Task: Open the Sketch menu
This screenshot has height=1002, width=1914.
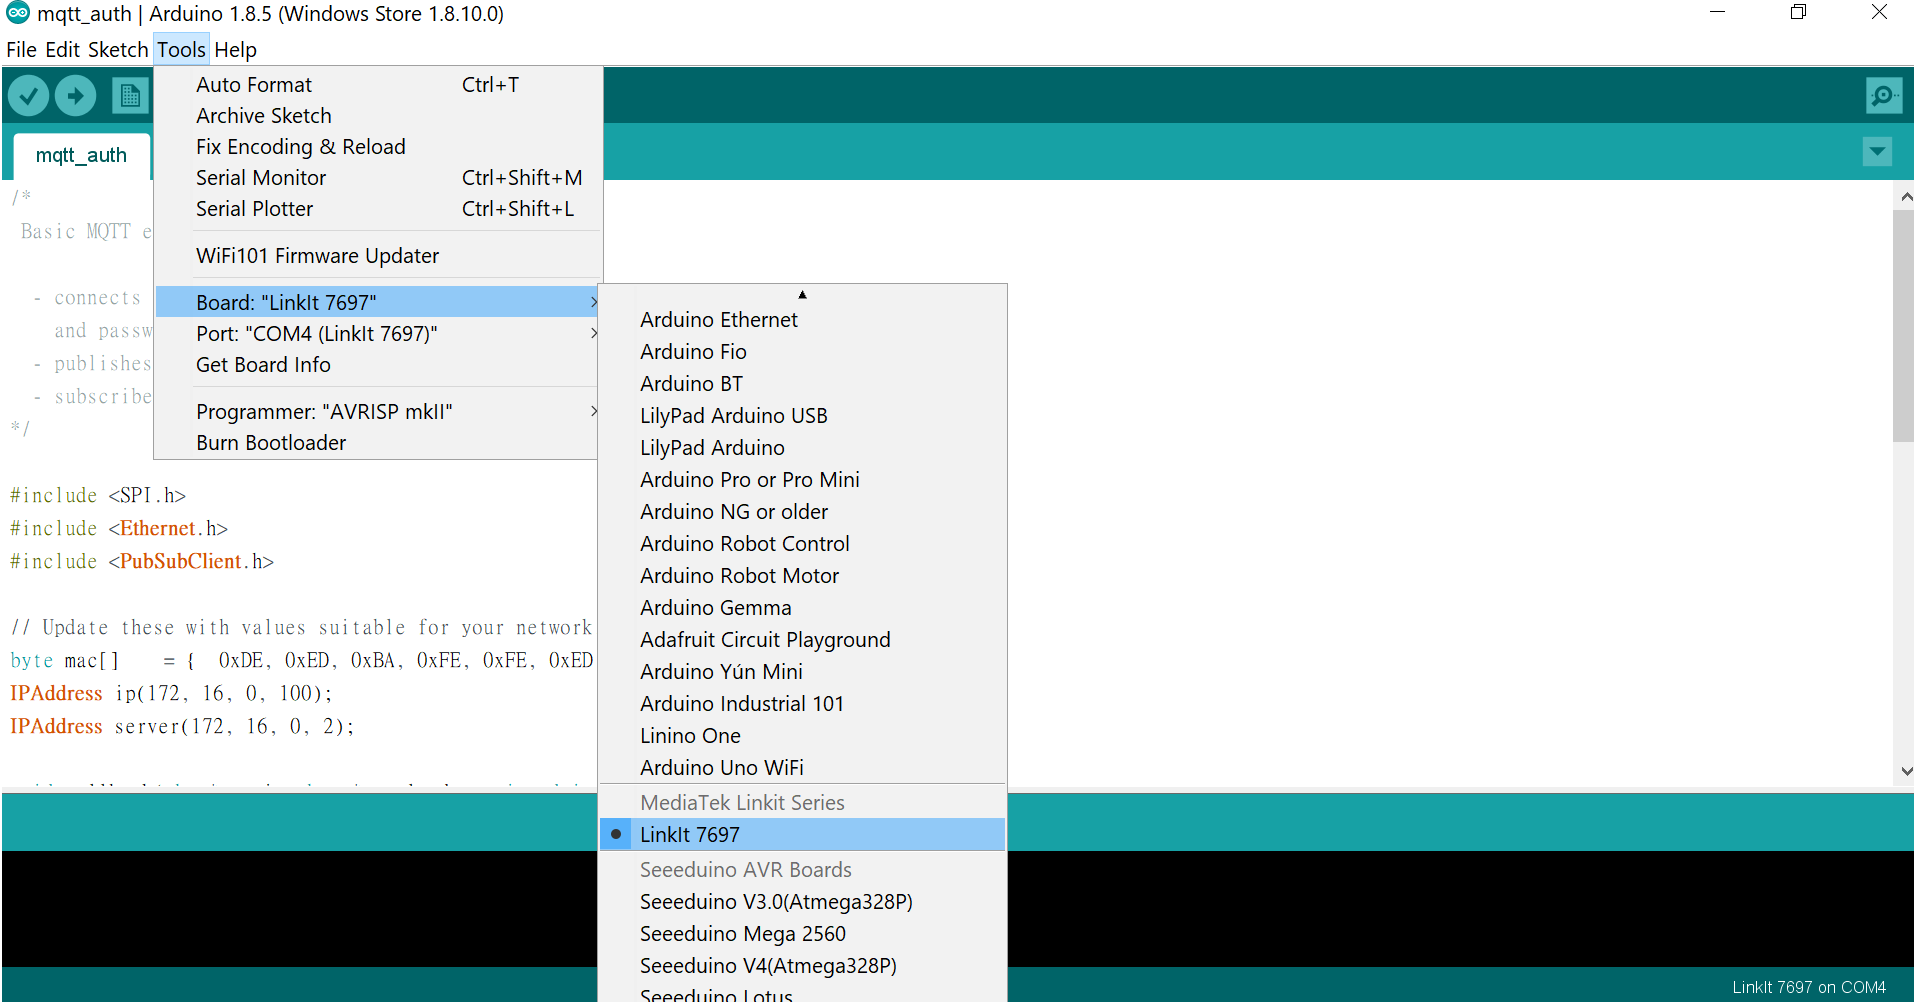Action: click(x=118, y=50)
